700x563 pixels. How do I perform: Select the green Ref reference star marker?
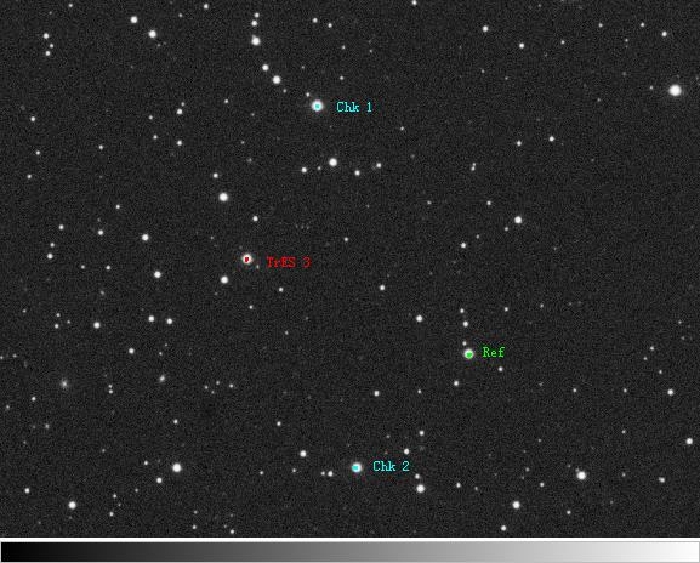pyautogui.click(x=469, y=354)
